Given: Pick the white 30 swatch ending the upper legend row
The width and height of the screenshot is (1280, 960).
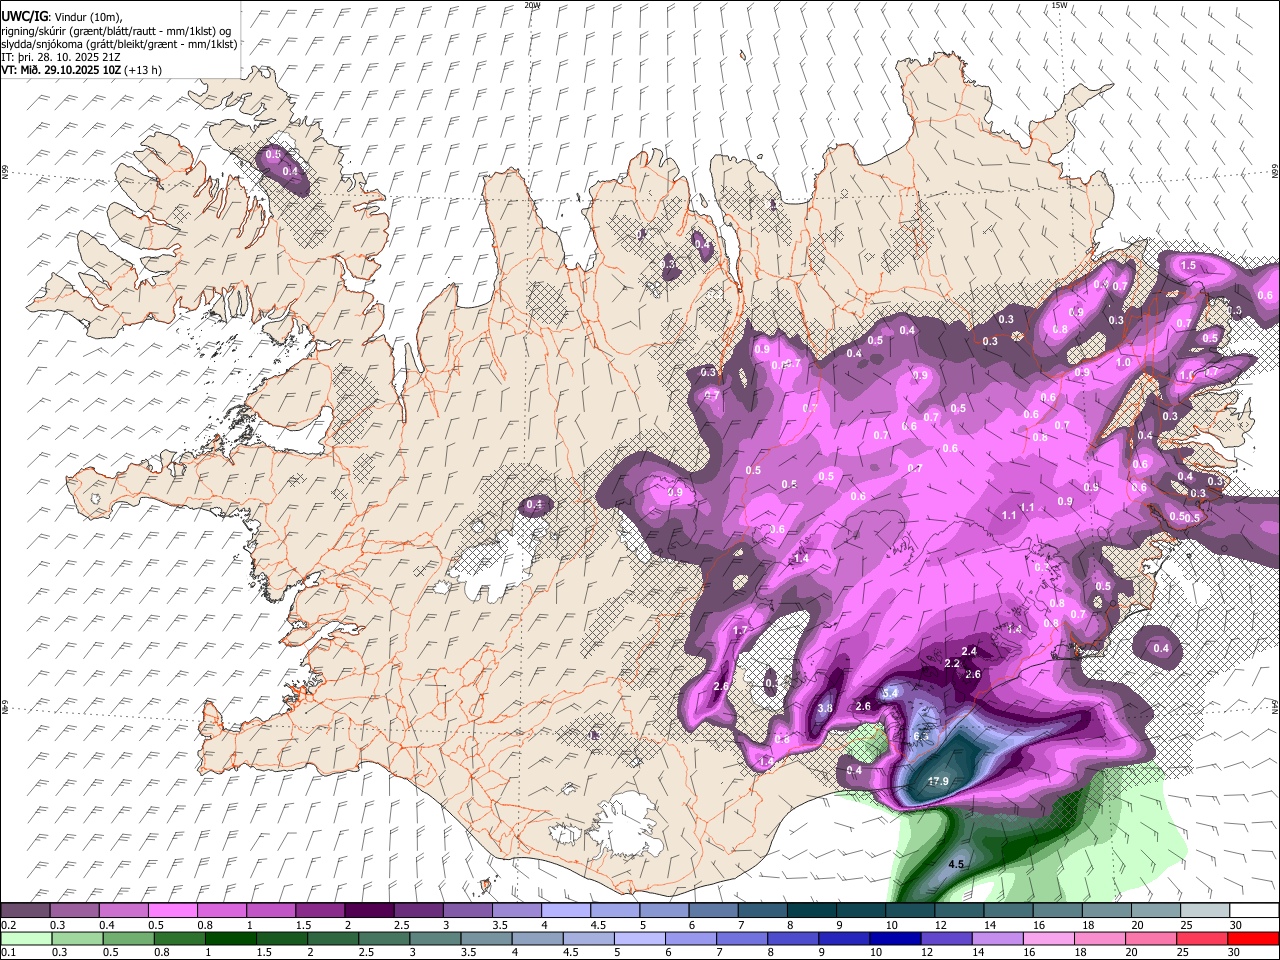Looking at the screenshot, I should click(1254, 910).
